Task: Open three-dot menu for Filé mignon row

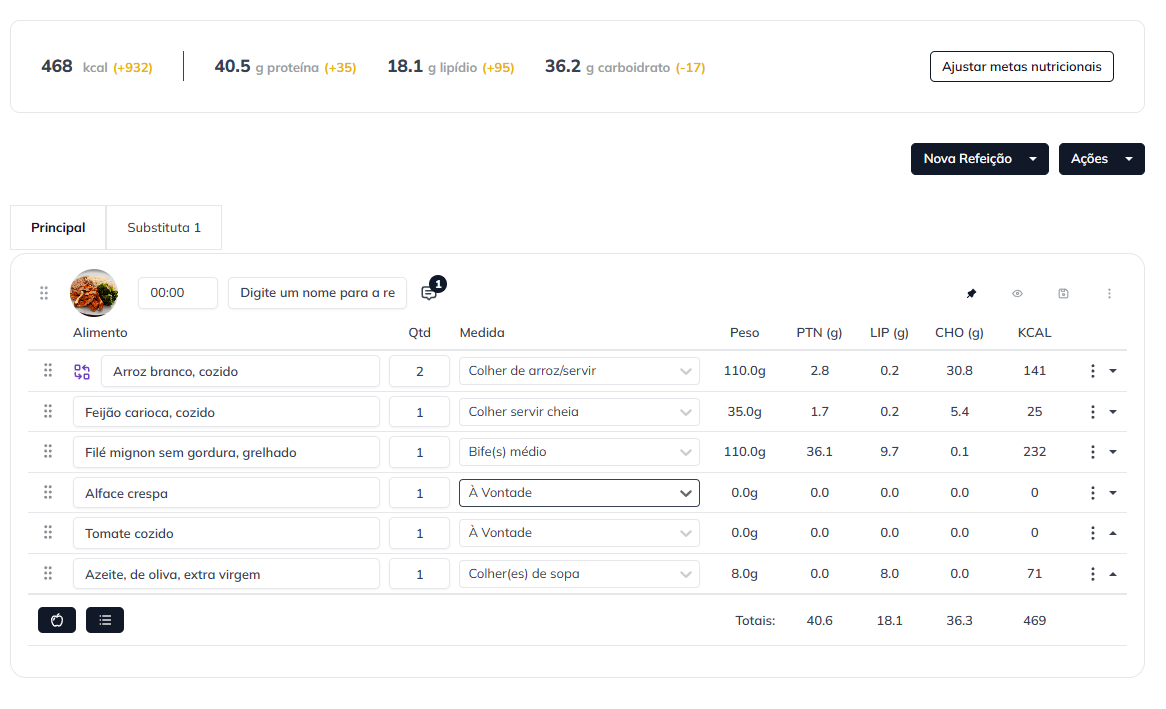Action: click(x=1093, y=452)
